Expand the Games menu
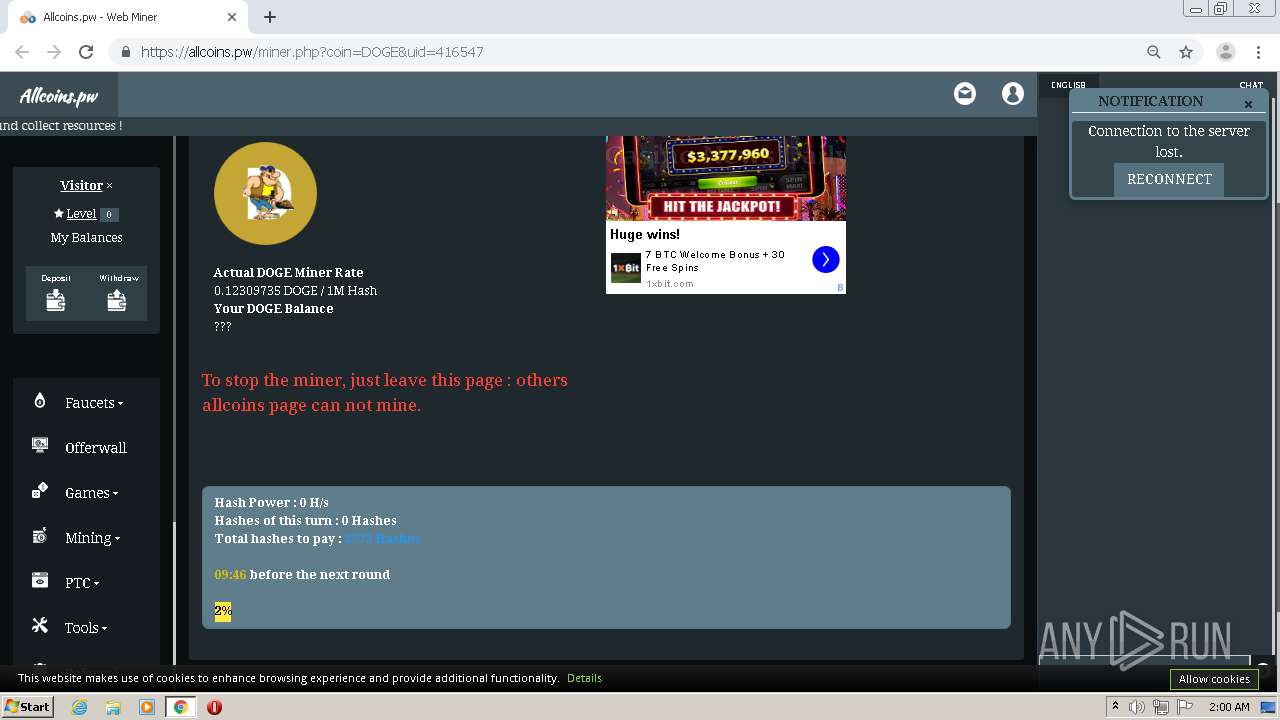 (91, 493)
